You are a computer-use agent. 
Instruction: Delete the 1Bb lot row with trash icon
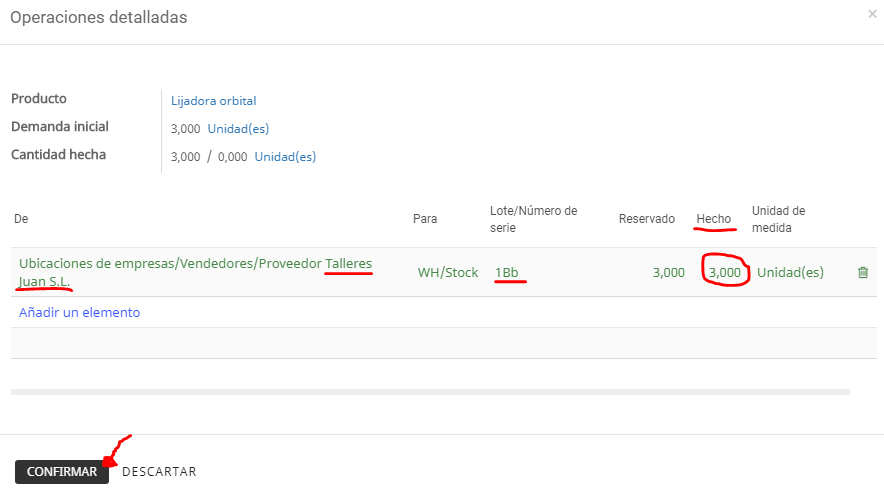(863, 273)
